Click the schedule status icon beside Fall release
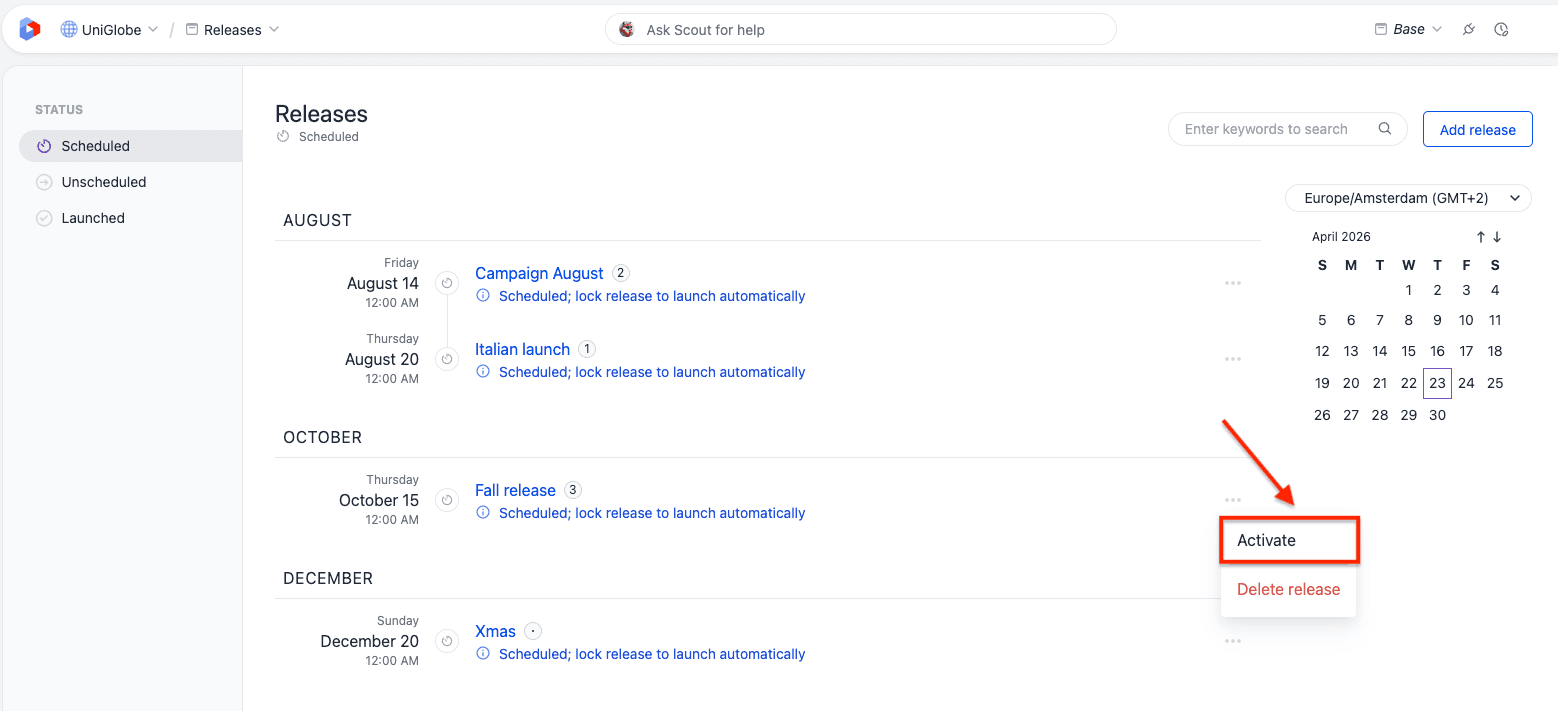The height and width of the screenshot is (711, 1558). coord(447,500)
